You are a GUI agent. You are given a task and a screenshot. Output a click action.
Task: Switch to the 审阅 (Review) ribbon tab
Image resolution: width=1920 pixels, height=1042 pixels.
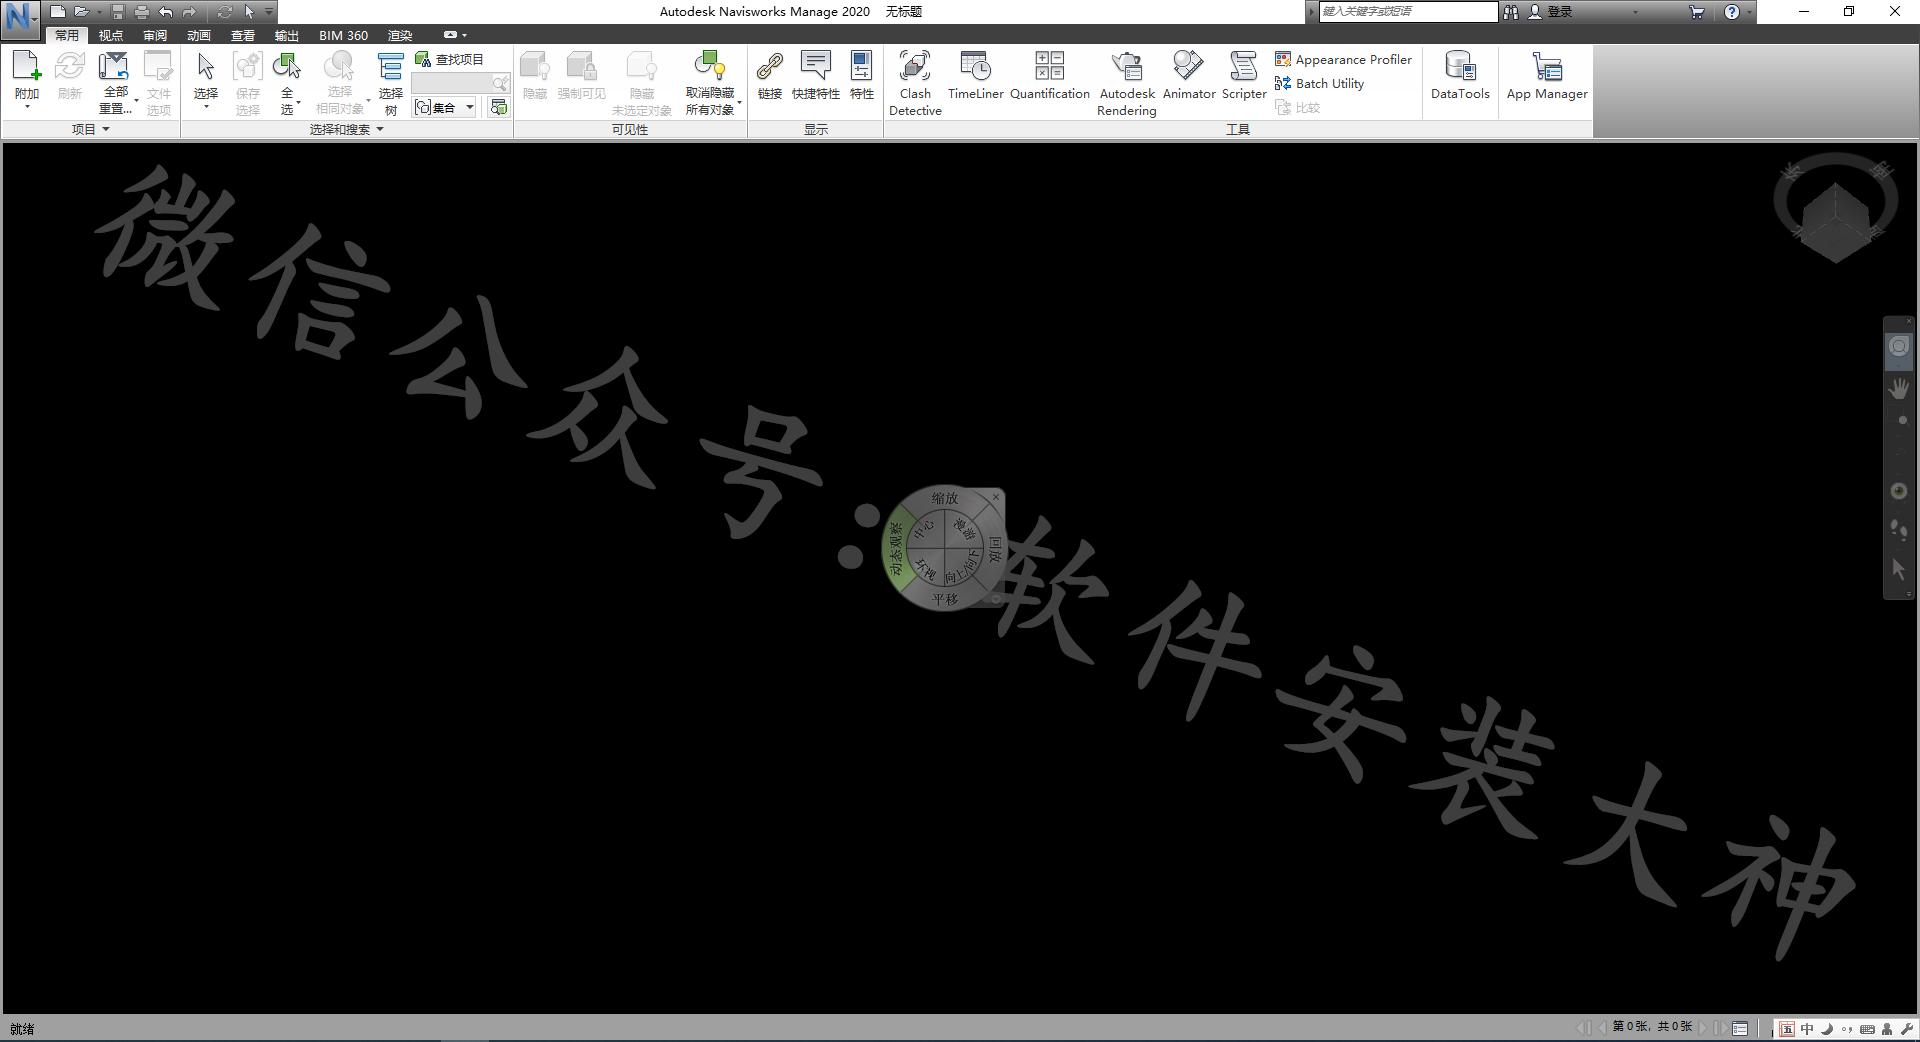[155, 35]
